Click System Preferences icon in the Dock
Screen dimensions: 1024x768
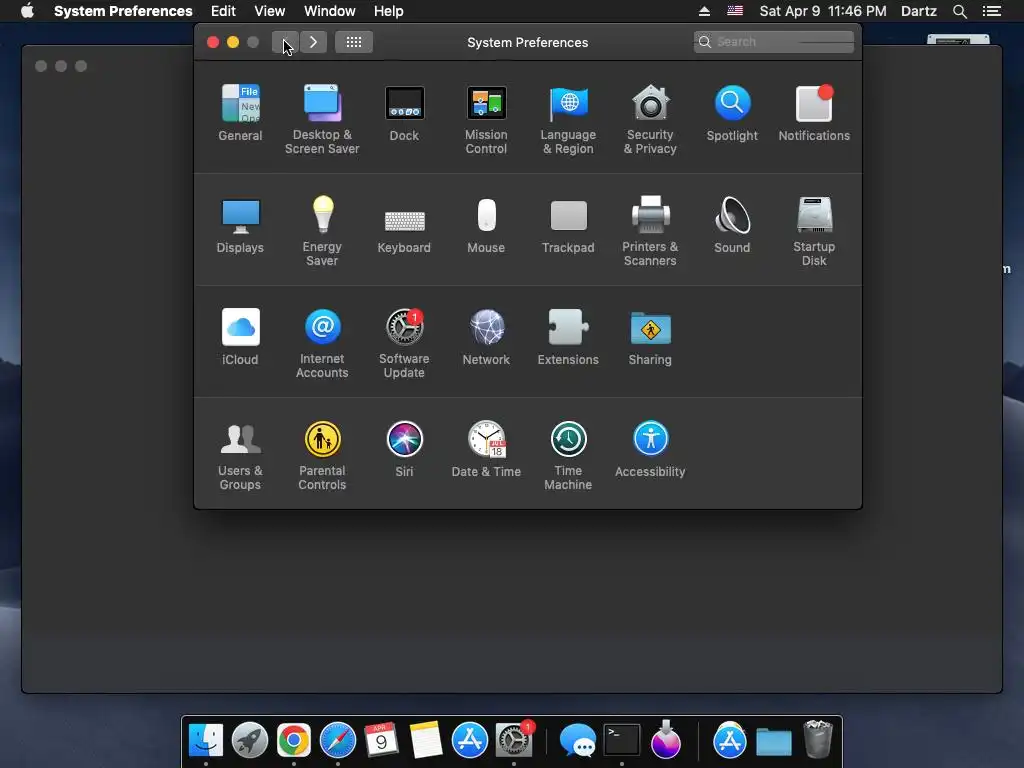tap(514, 740)
